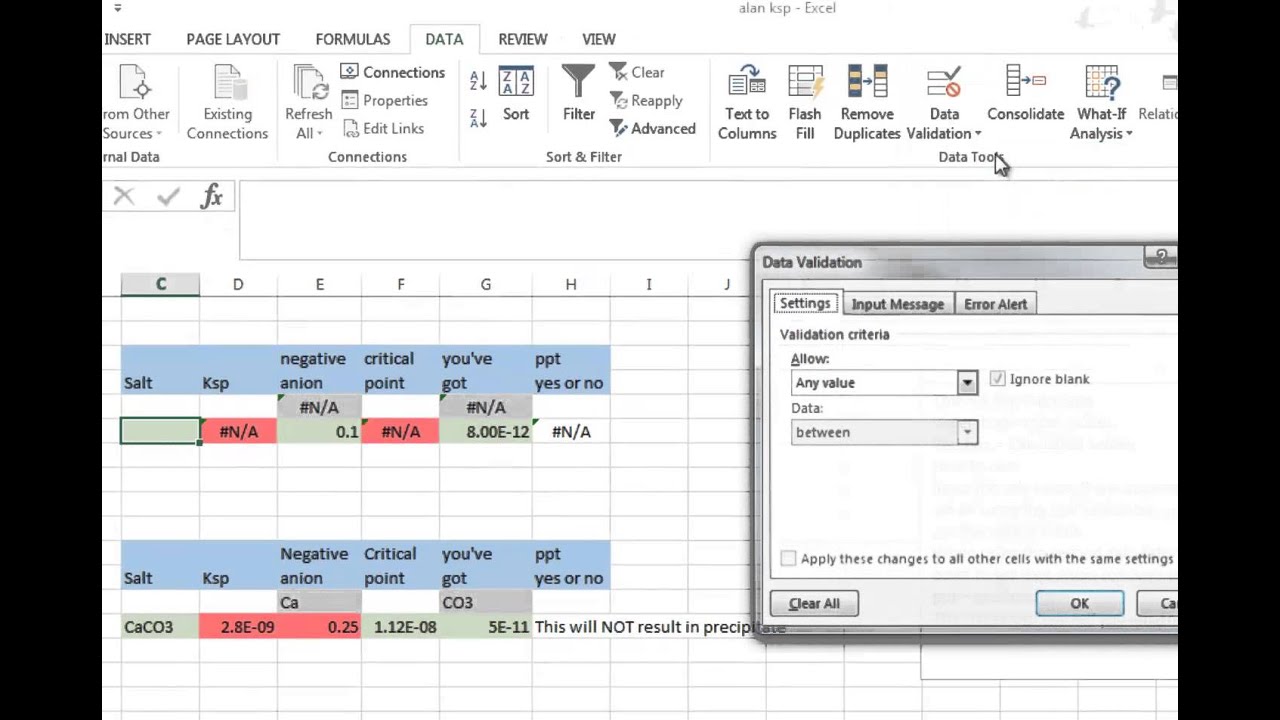Toggle the Filter funnel

[578, 95]
